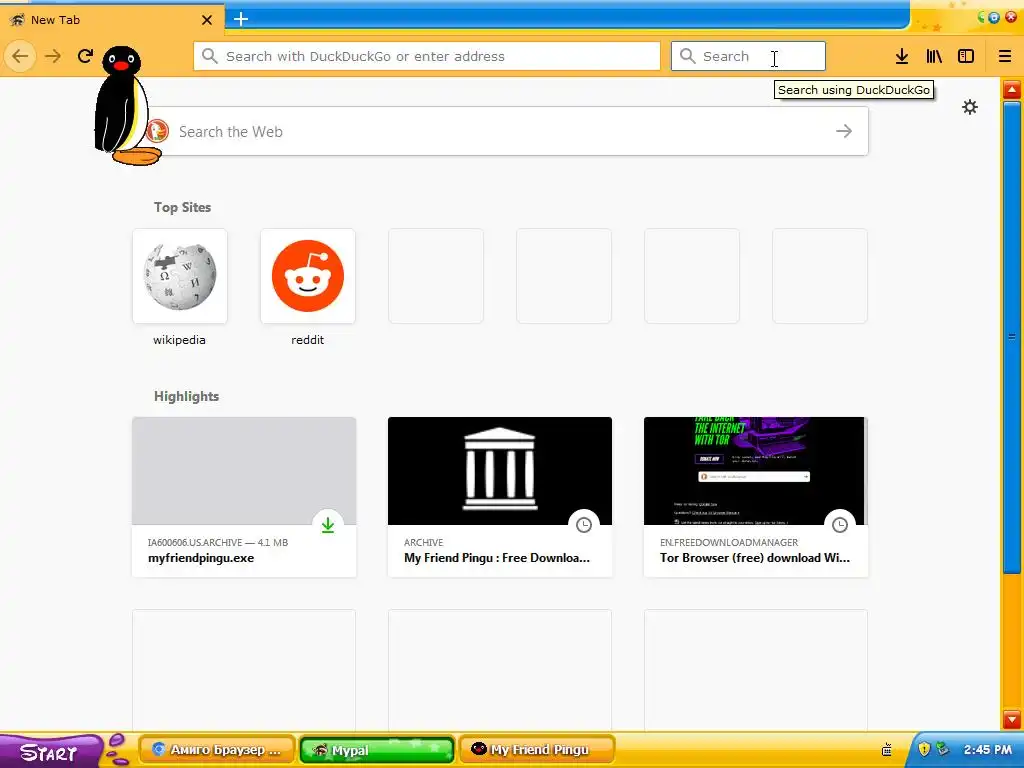
Task: Click the blue window maximize button
Action: coord(994,18)
